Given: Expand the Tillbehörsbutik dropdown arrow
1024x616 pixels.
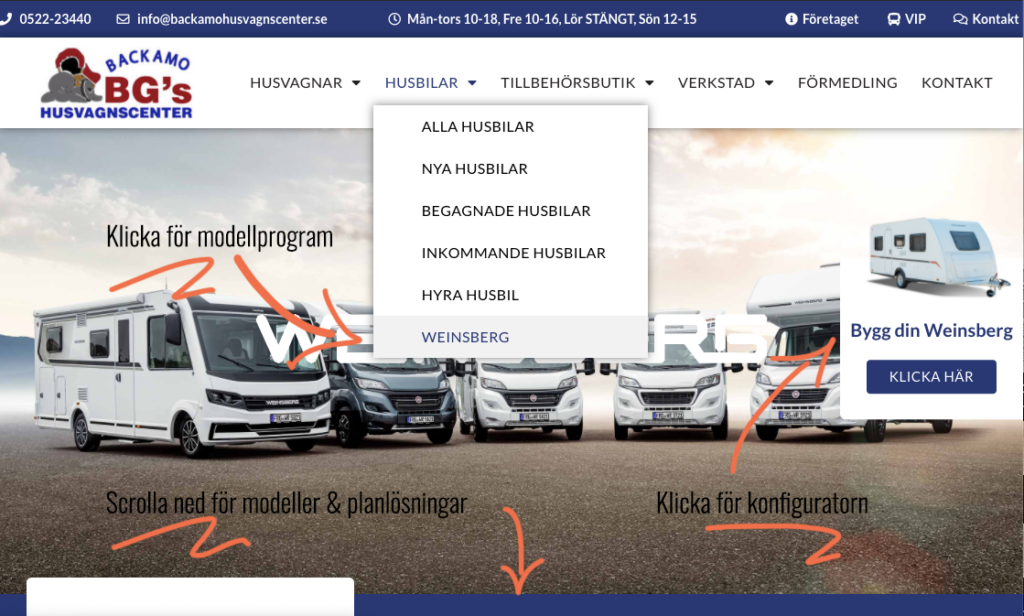Looking at the screenshot, I should pos(649,83).
